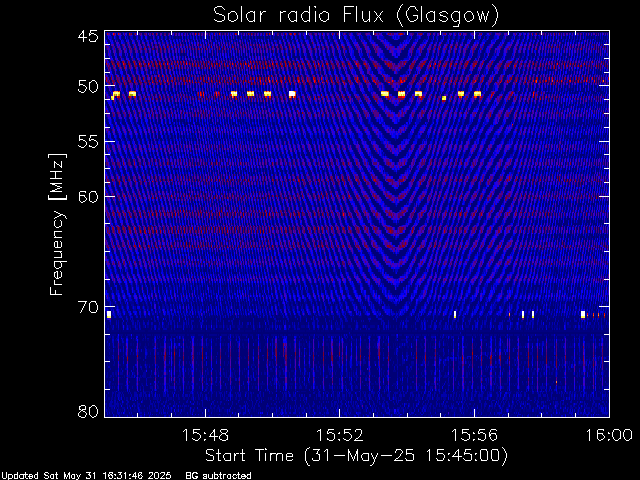Click the 45 frequency tick label

[x=88, y=36]
